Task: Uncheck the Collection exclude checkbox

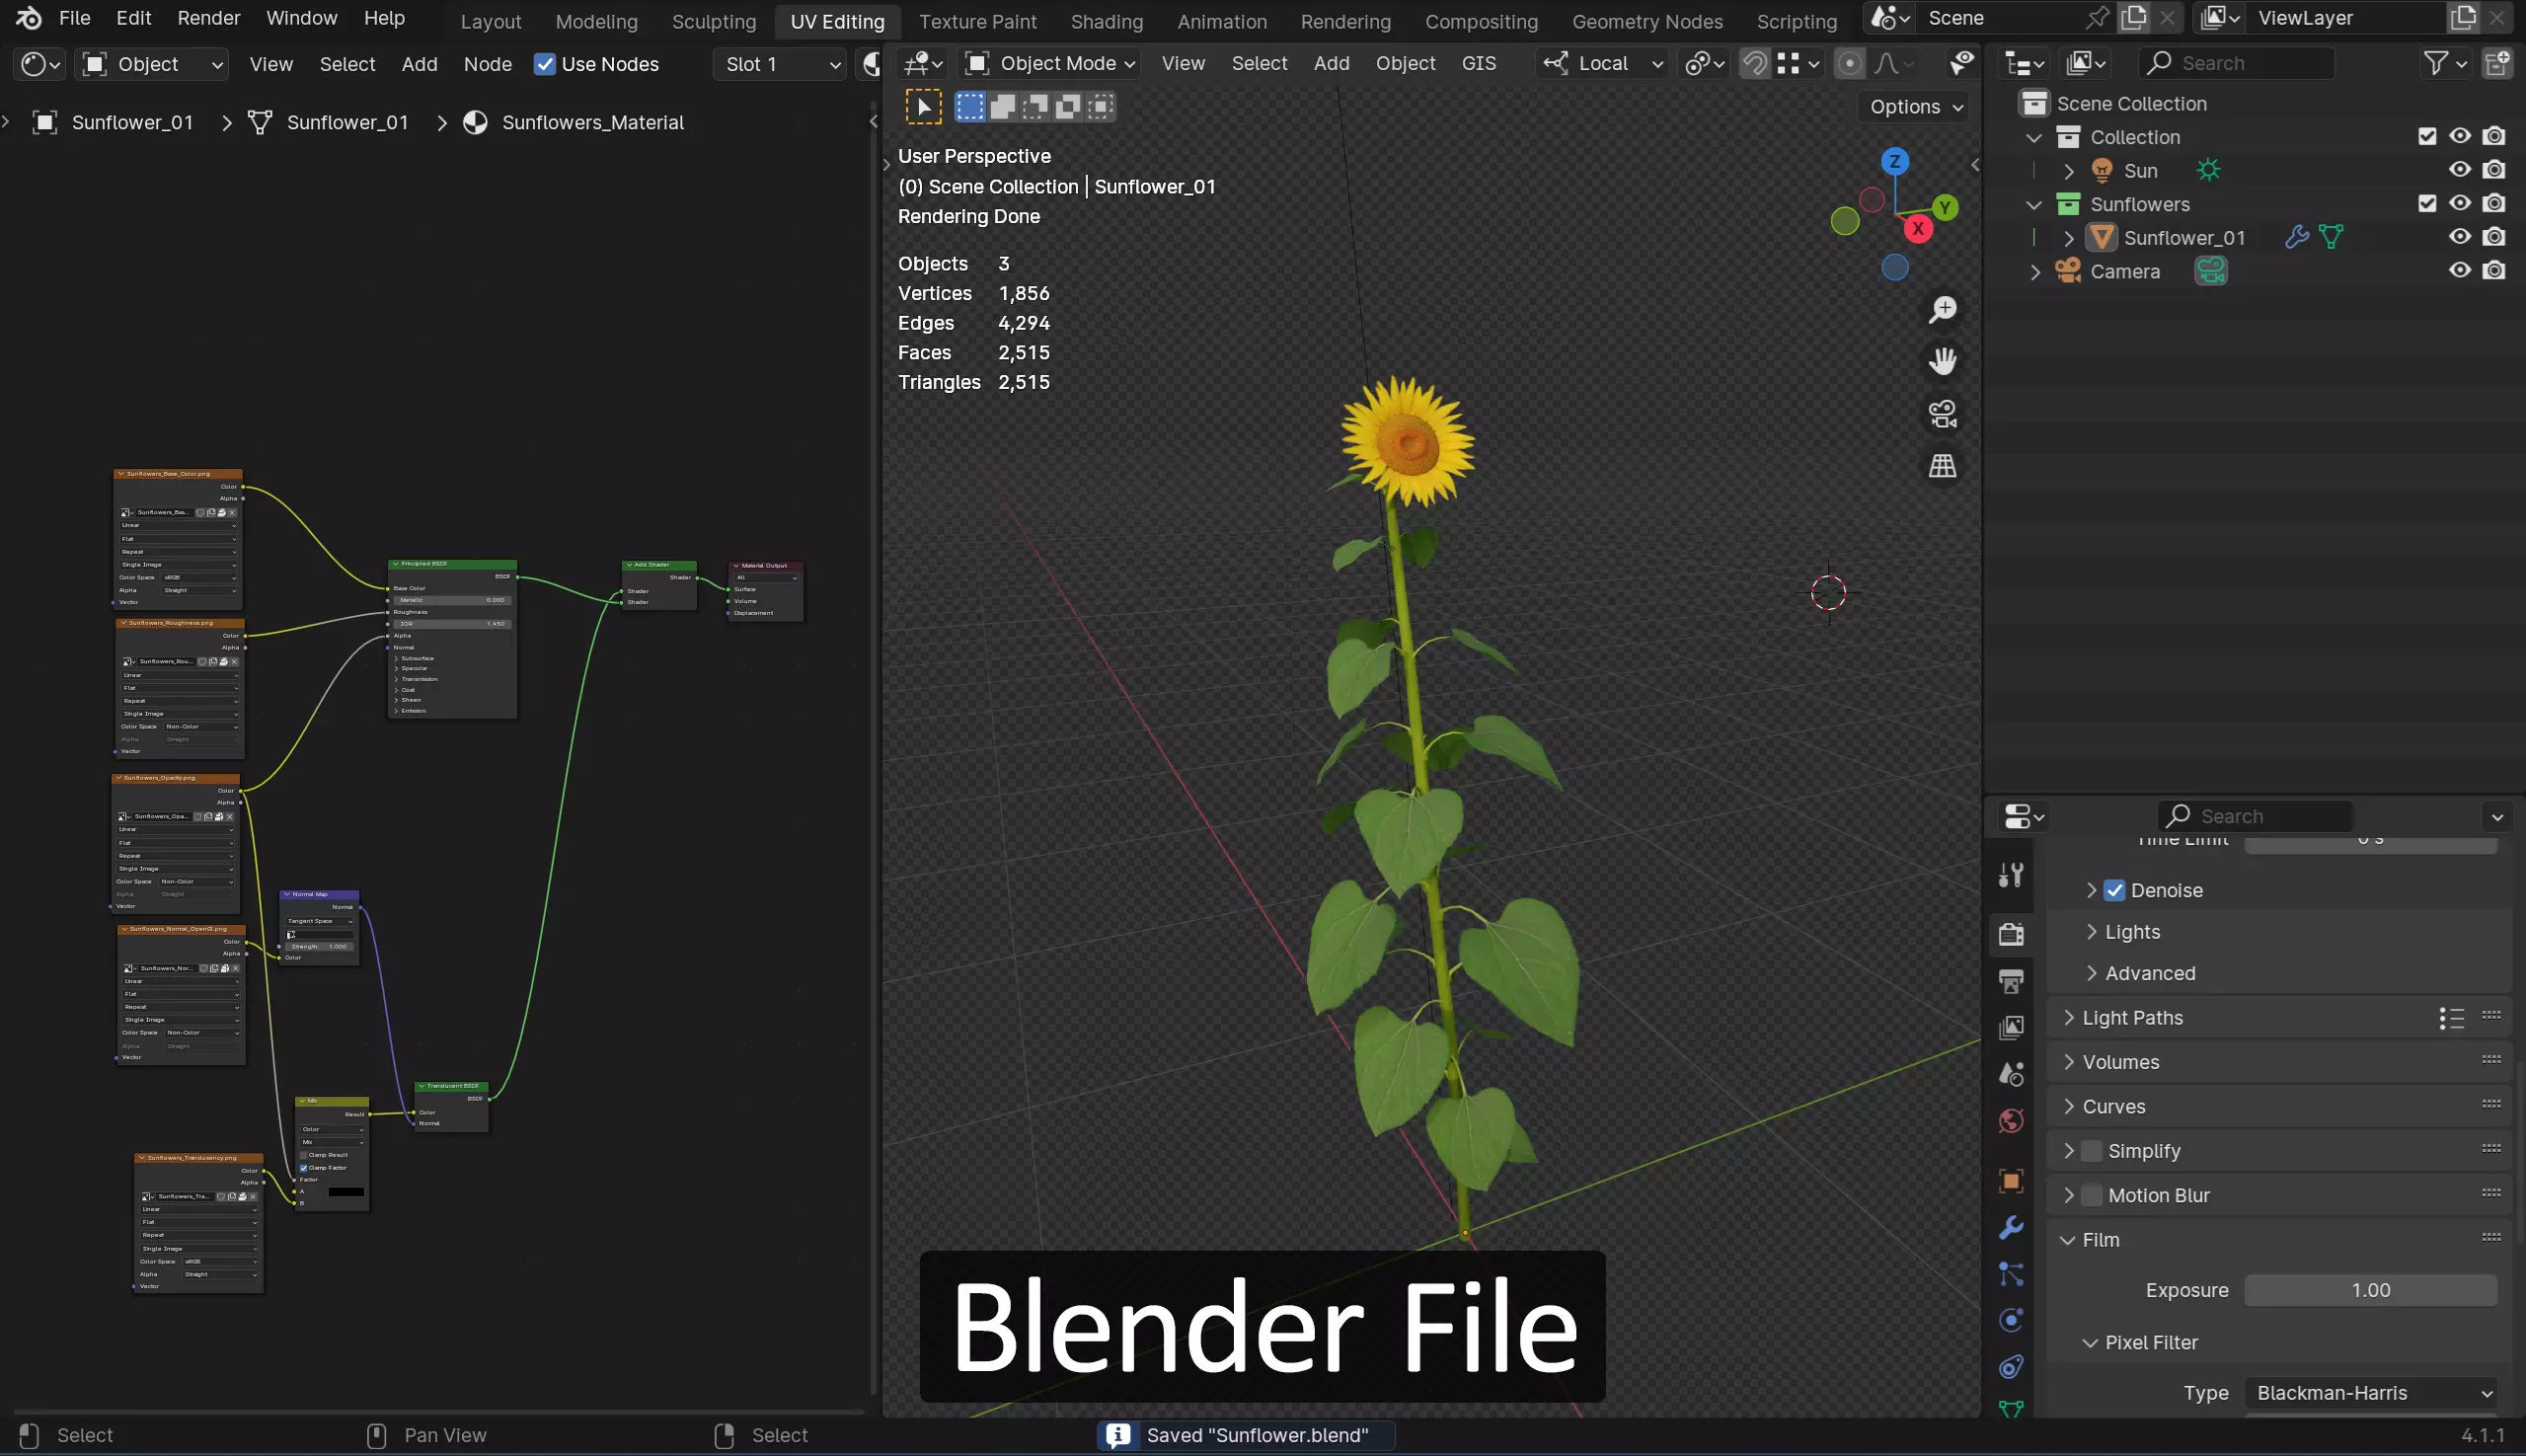Action: tap(2427, 137)
